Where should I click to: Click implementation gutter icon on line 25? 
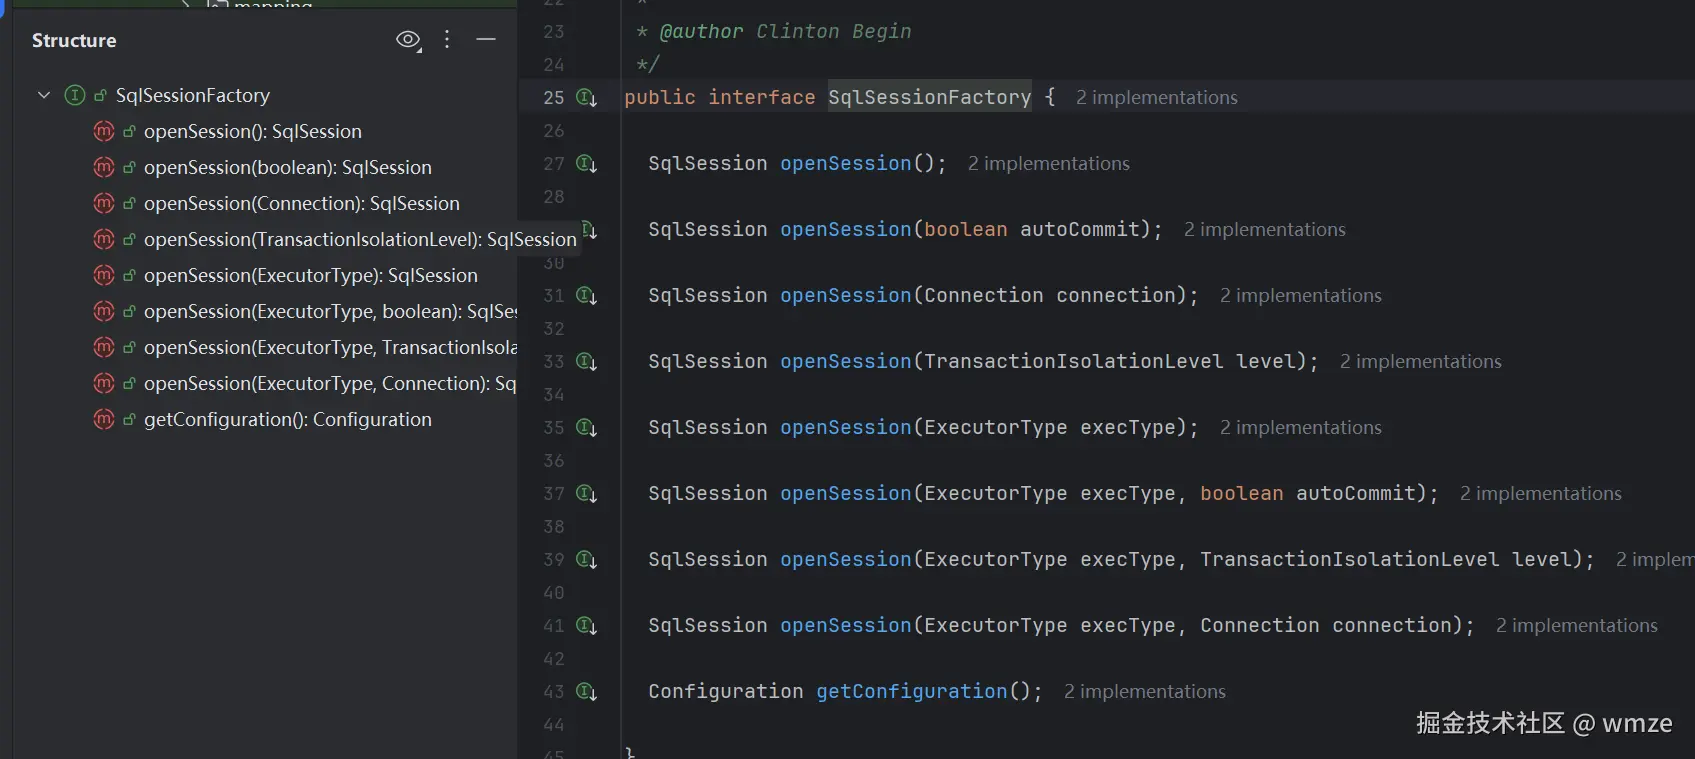587,98
